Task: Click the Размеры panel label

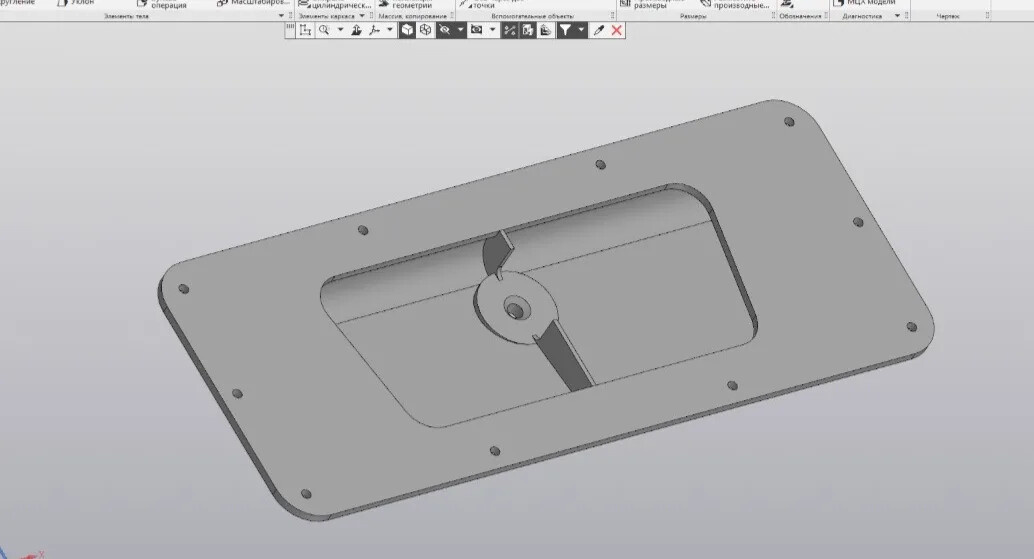Action: [x=693, y=16]
